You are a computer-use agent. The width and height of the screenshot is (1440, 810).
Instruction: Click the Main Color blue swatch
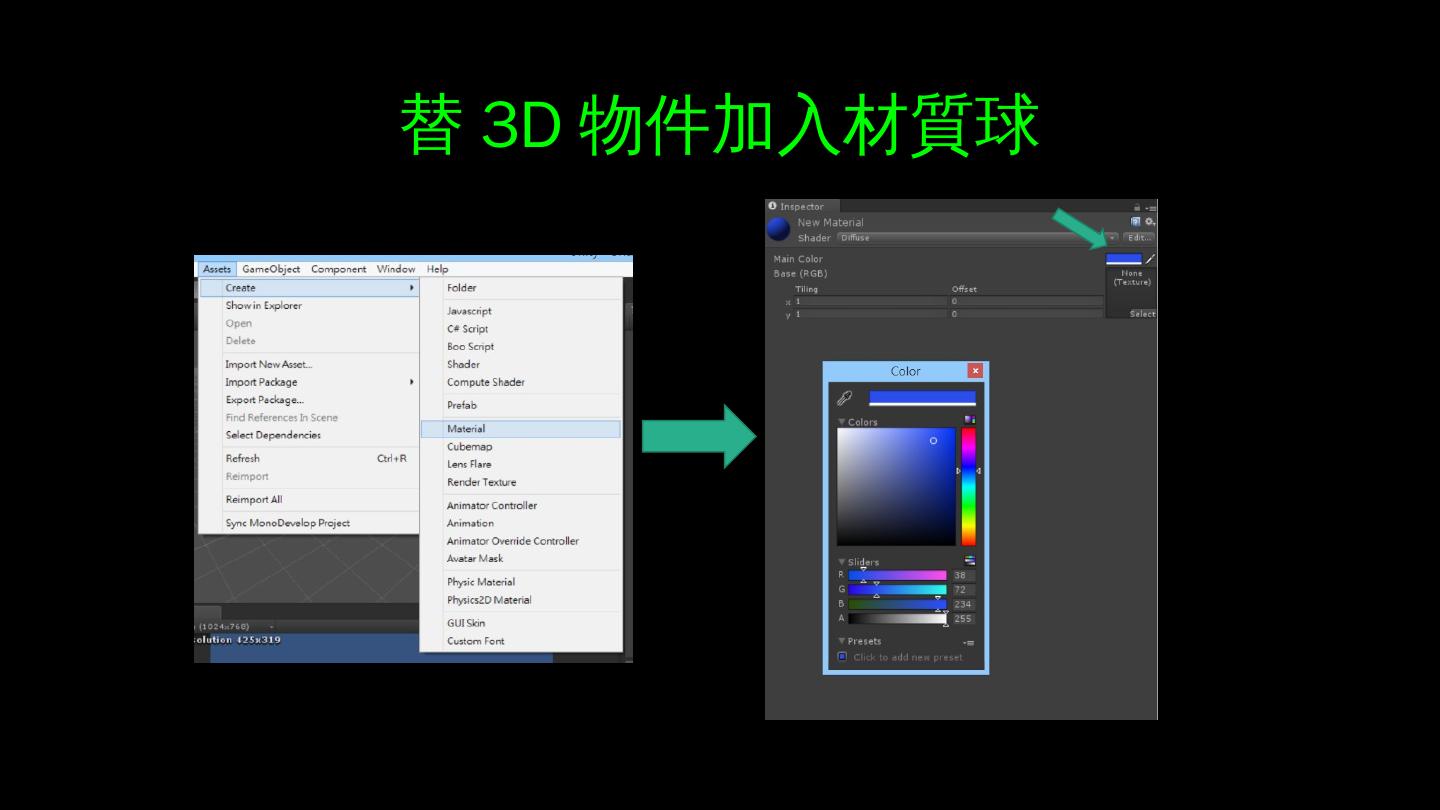1123,259
